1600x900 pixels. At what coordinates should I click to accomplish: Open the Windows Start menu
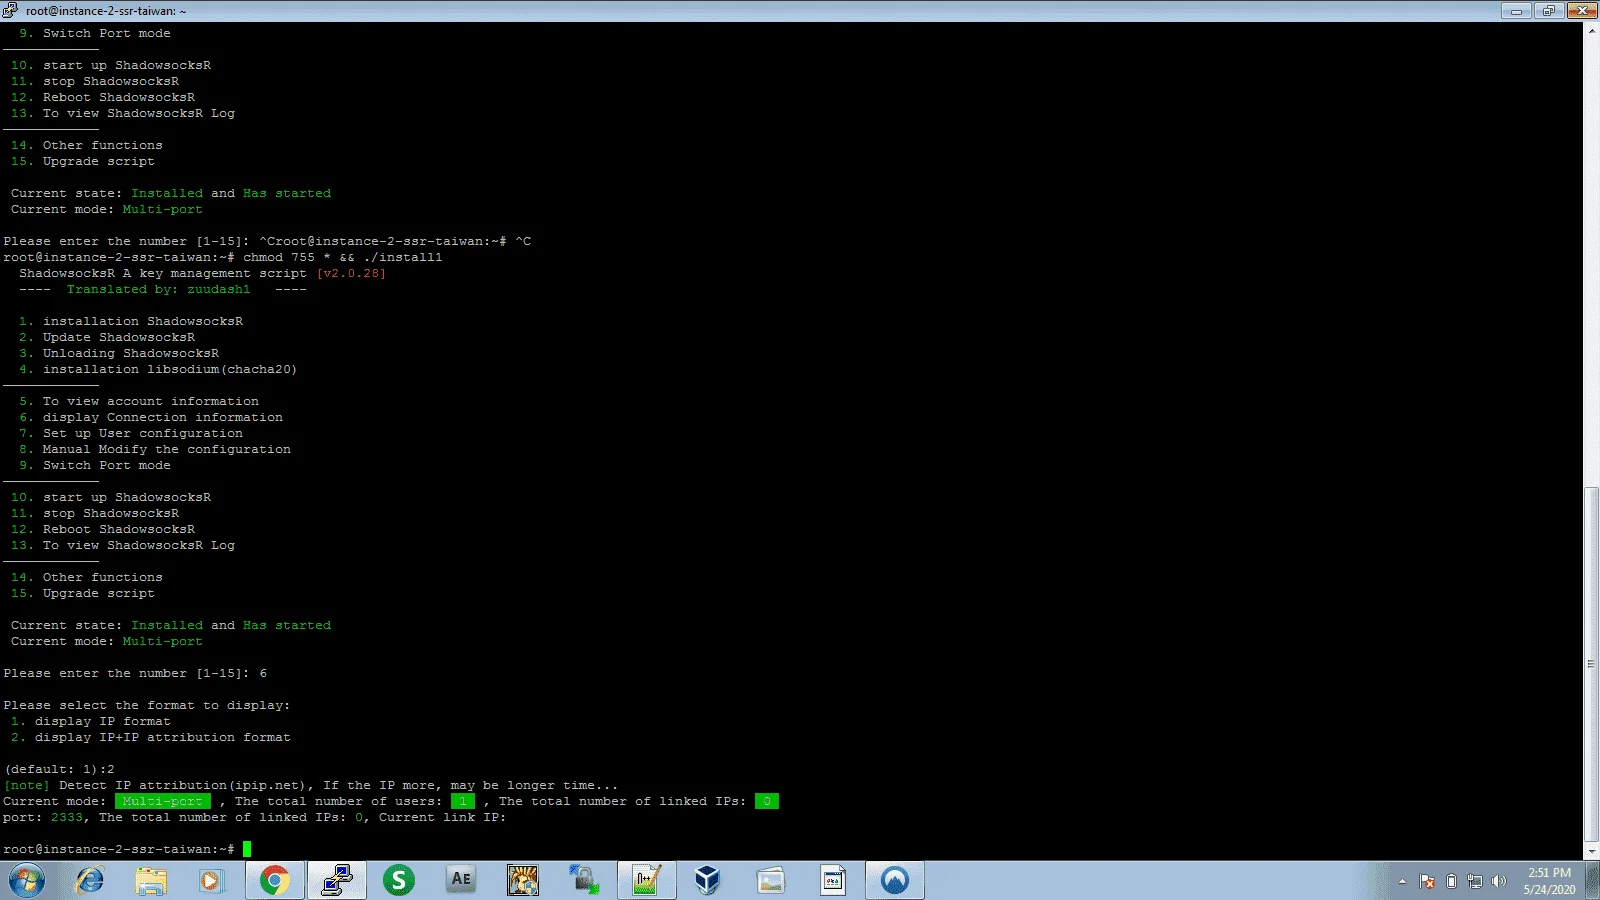[x=27, y=881]
